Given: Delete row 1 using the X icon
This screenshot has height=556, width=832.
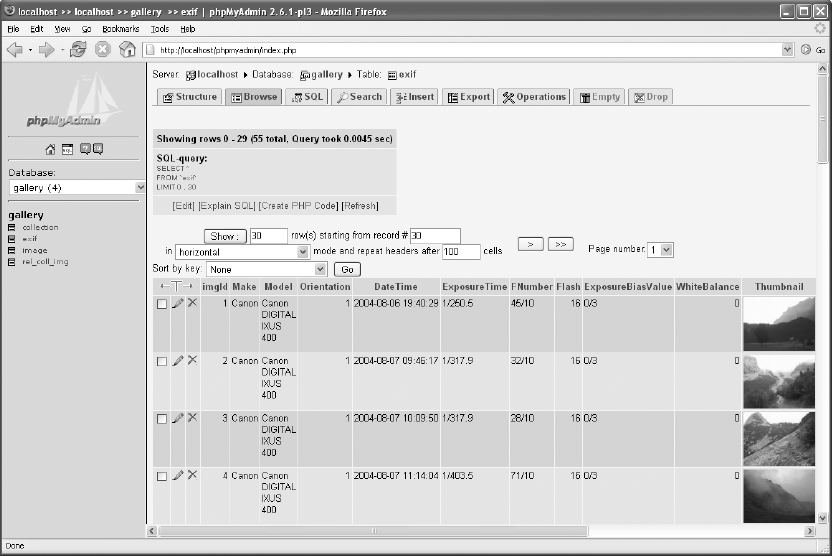Looking at the screenshot, I should pos(192,302).
